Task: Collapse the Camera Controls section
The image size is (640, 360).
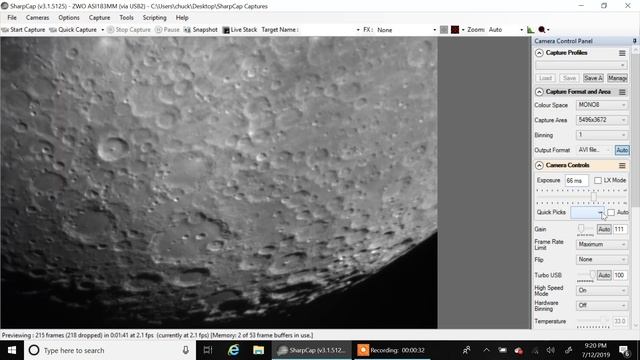Action: [539, 165]
